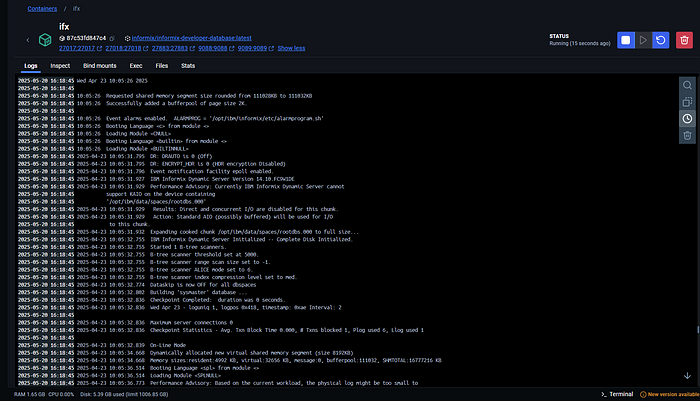Screen dimensions: 700x401
Task: Clear the logs with the trash icon
Action: pyautogui.click(x=687, y=135)
